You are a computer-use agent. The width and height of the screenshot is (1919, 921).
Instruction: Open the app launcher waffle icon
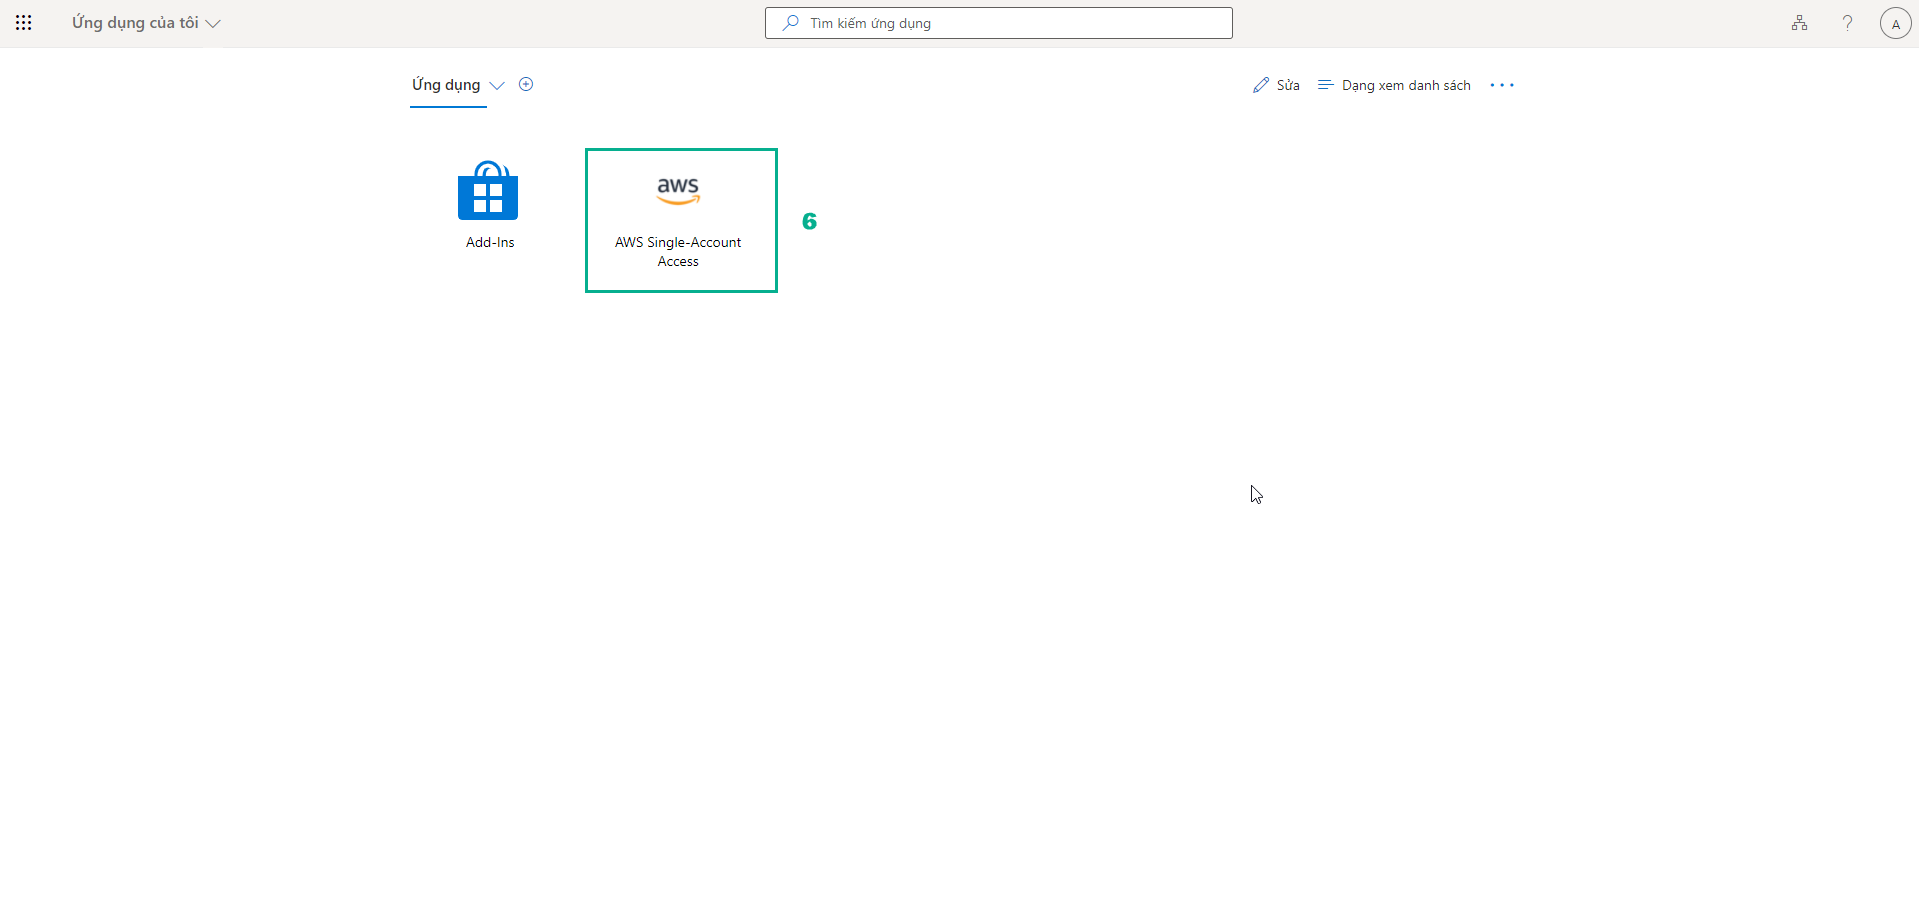point(24,23)
